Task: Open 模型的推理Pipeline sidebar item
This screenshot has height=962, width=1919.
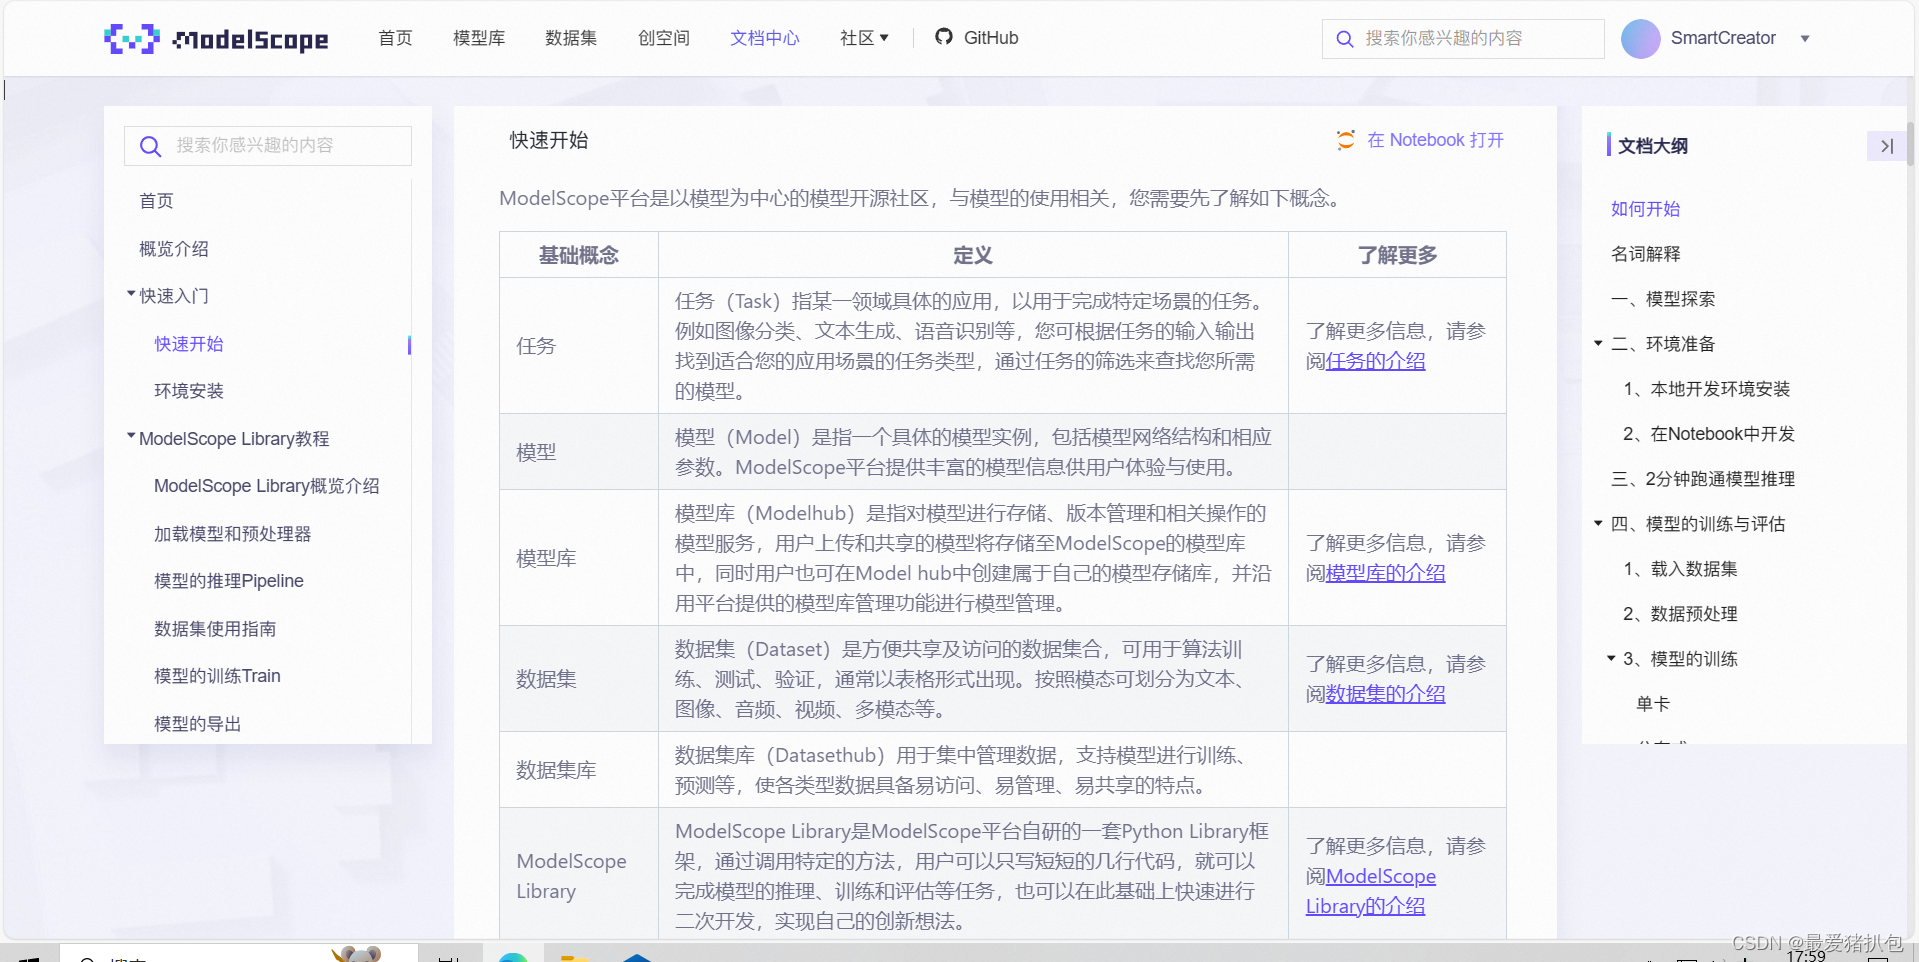Action: tap(229, 581)
